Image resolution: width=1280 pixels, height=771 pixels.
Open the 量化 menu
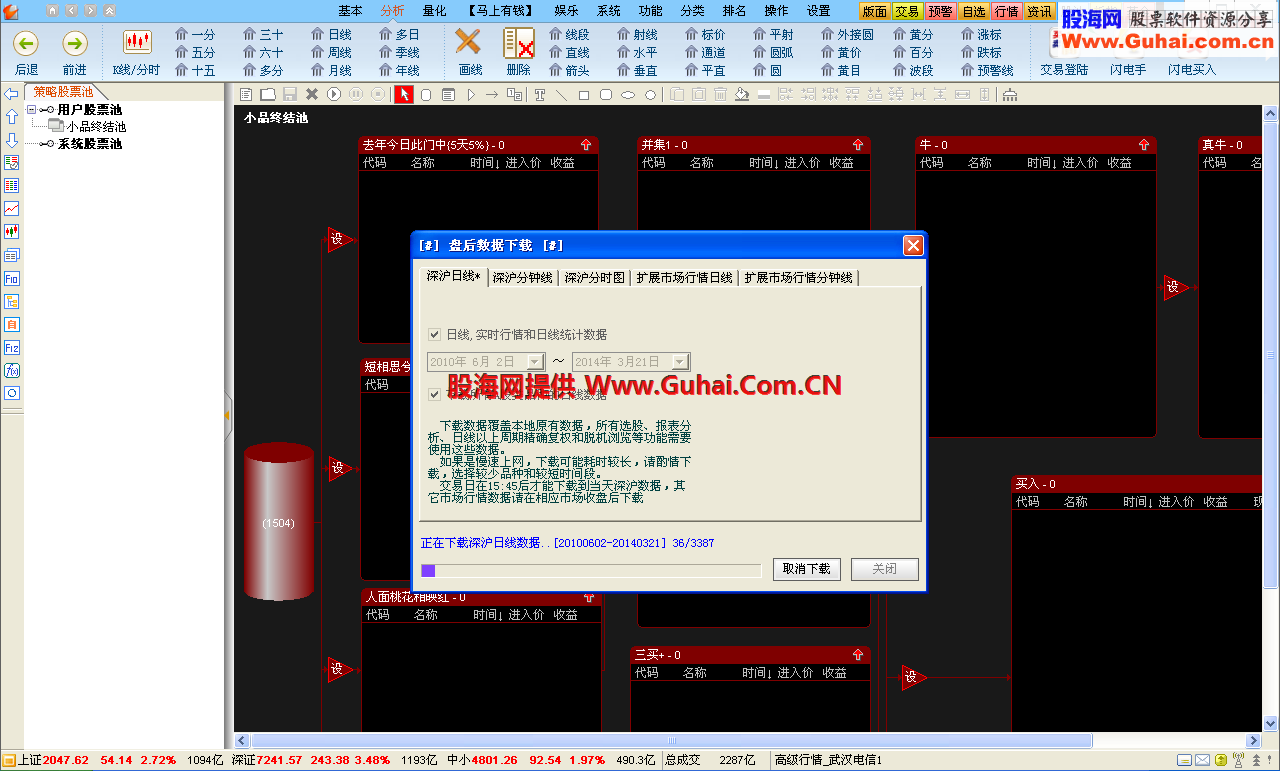435,11
